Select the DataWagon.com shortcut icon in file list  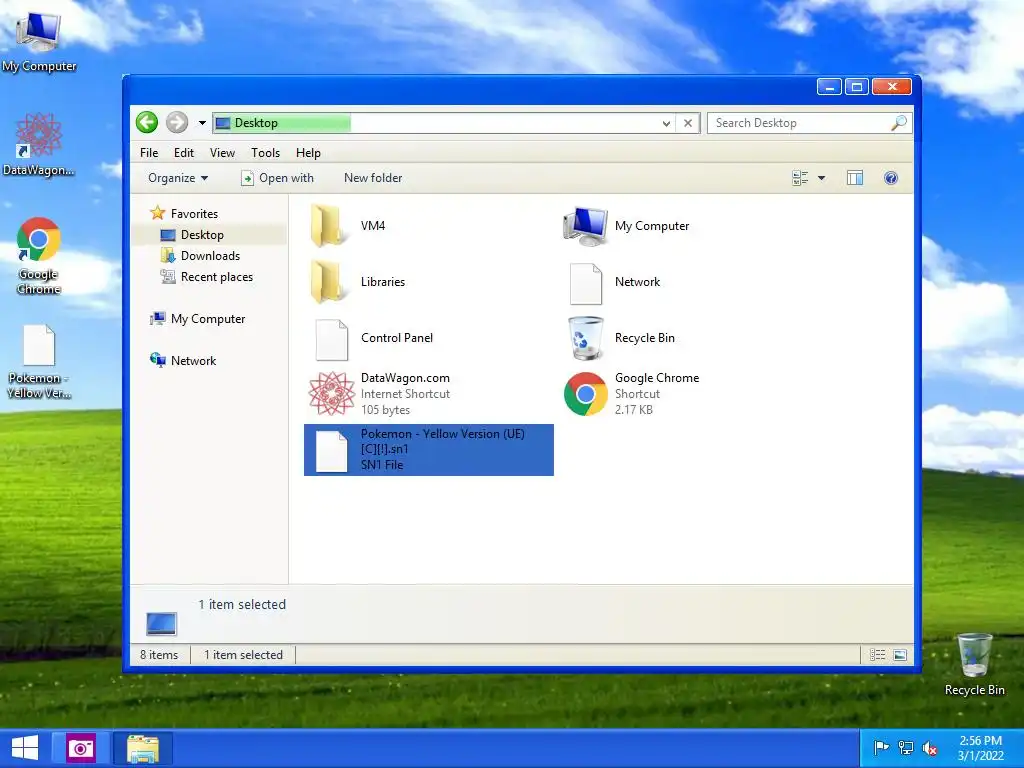tap(332, 394)
